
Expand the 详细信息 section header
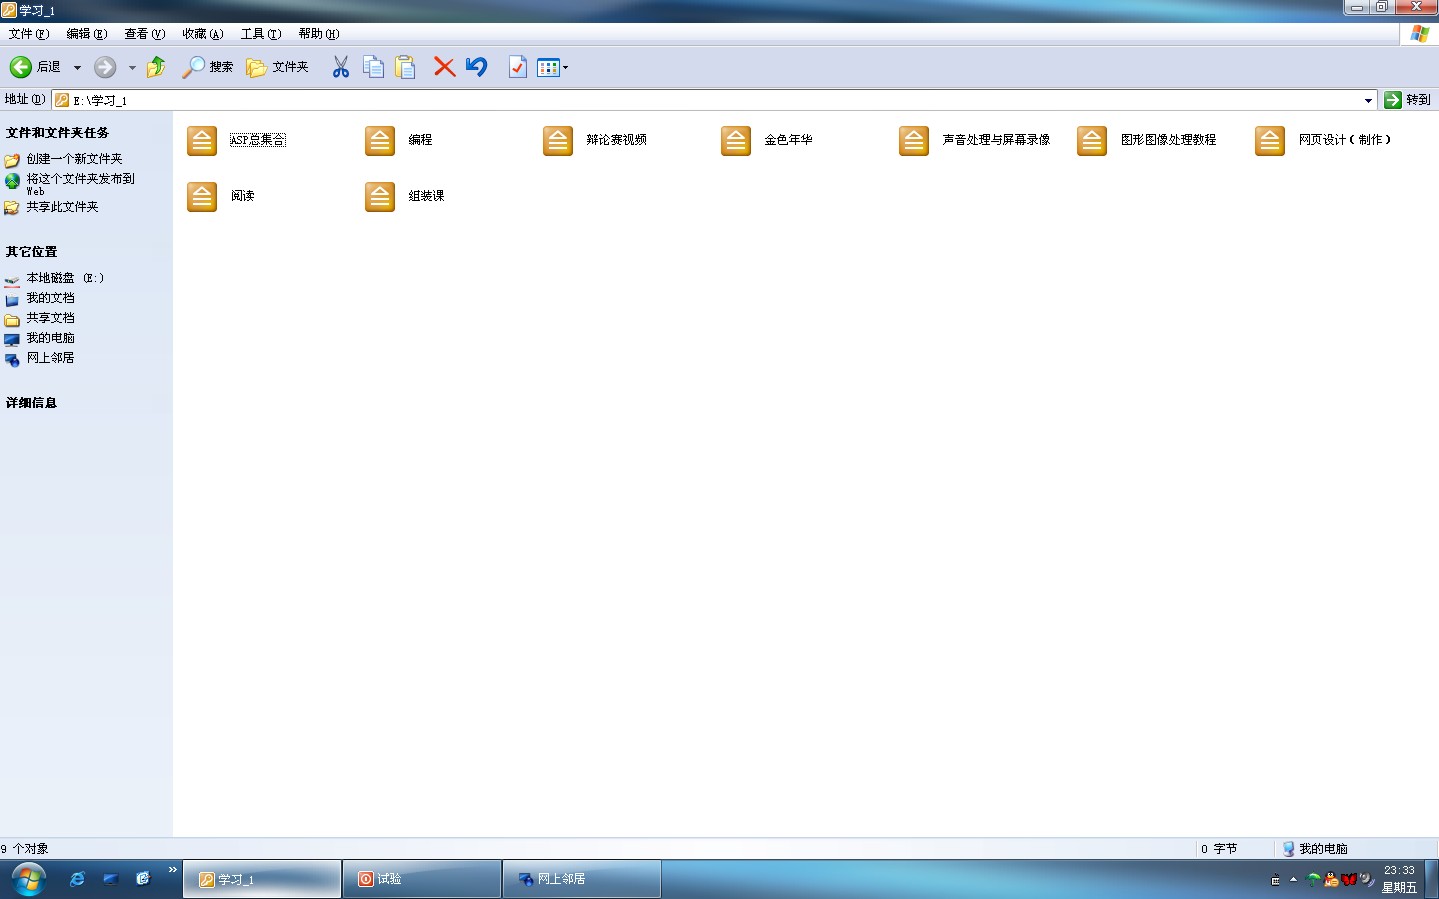click(32, 403)
